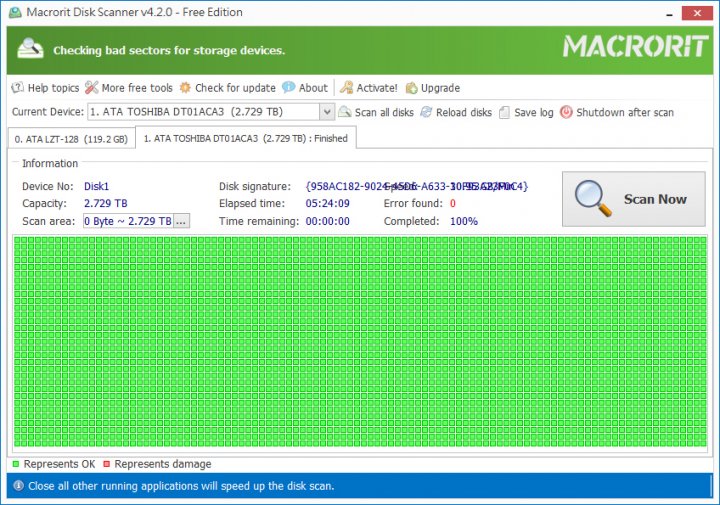Click Shutdown after scan text
The width and height of the screenshot is (720, 505).
(625, 112)
